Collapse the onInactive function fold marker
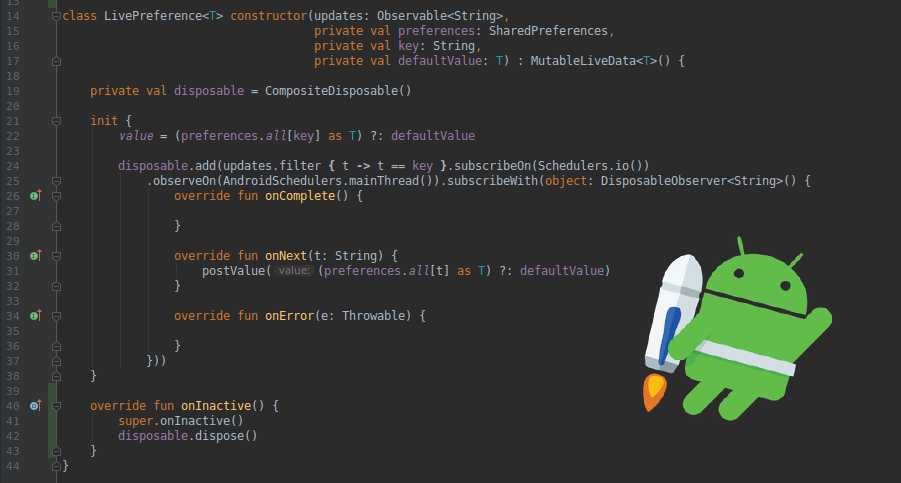This screenshot has height=483, width=901. tap(56, 405)
